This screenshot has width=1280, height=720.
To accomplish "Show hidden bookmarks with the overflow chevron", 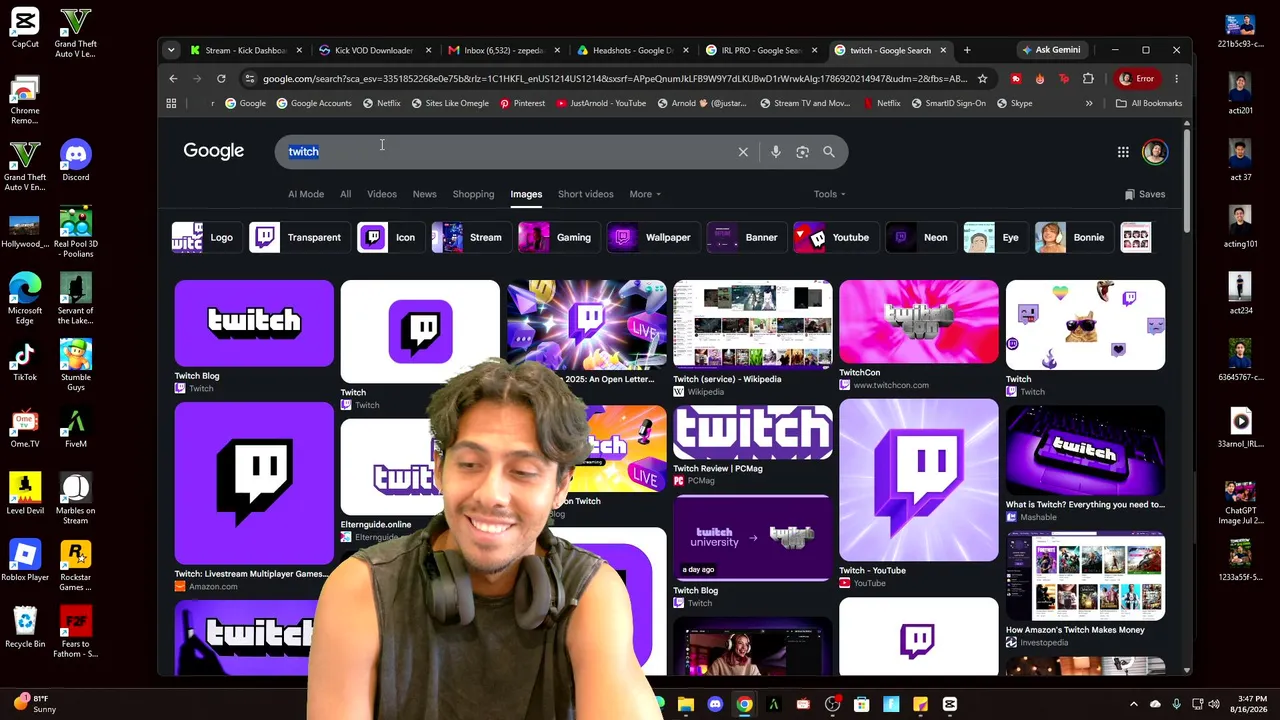I will click(x=1089, y=103).
